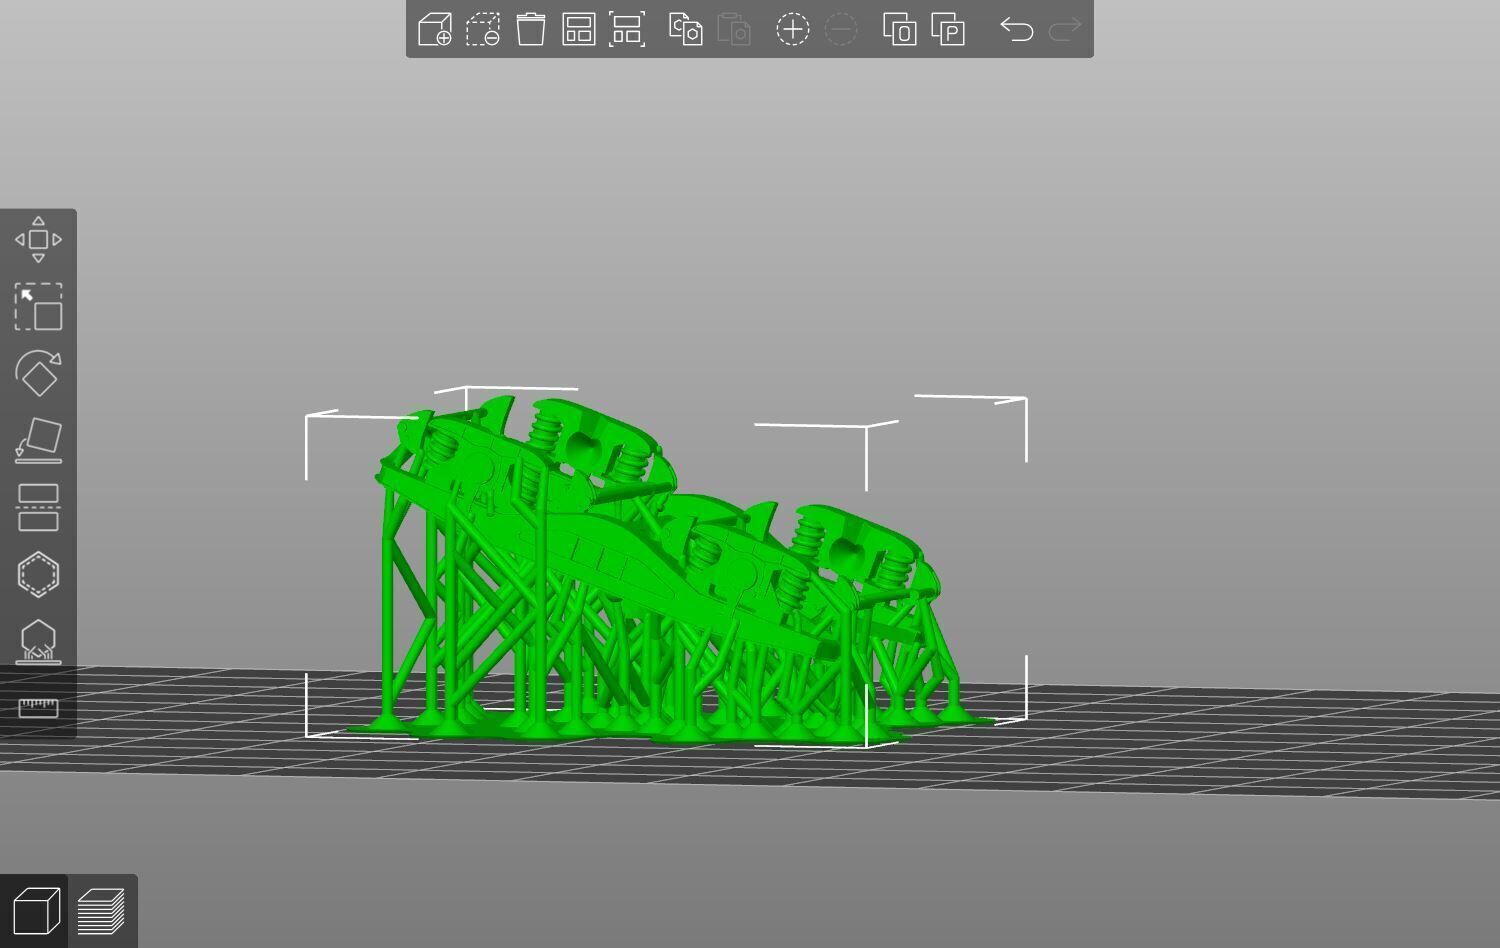The width and height of the screenshot is (1500, 948).
Task: Select the Hollow and drill tool
Action: 38,574
